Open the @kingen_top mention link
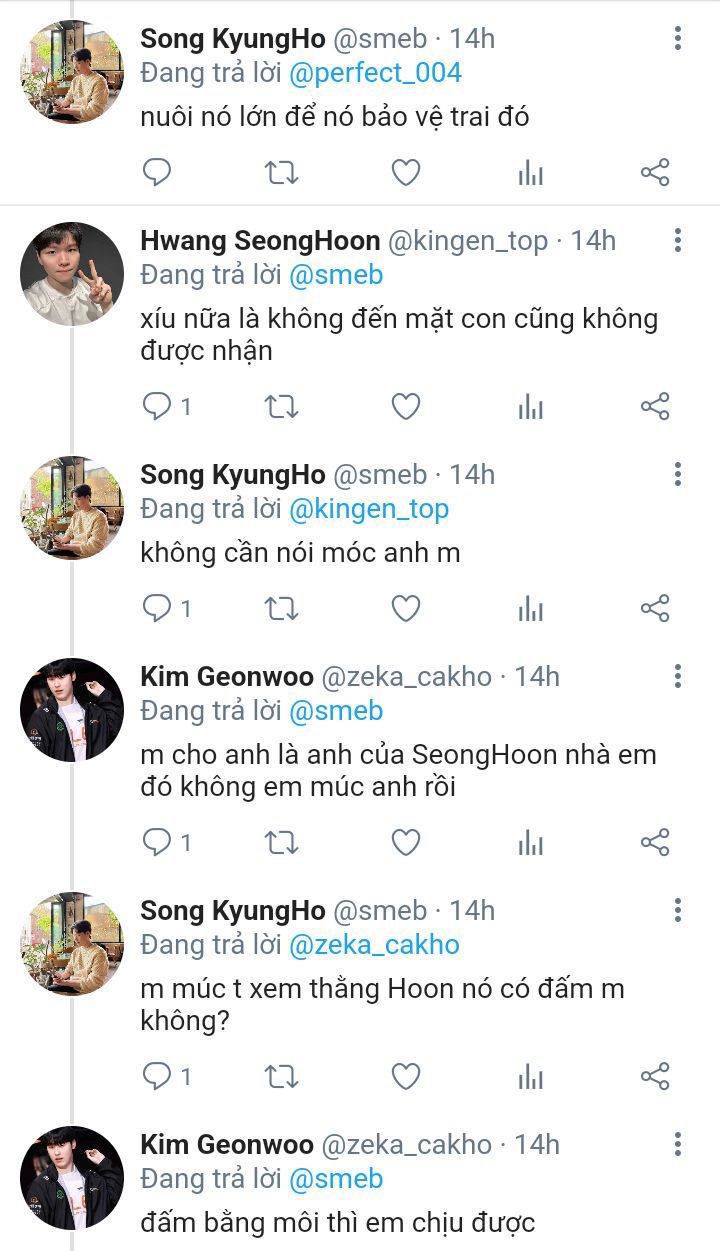The width and height of the screenshot is (720, 1251). click(368, 509)
